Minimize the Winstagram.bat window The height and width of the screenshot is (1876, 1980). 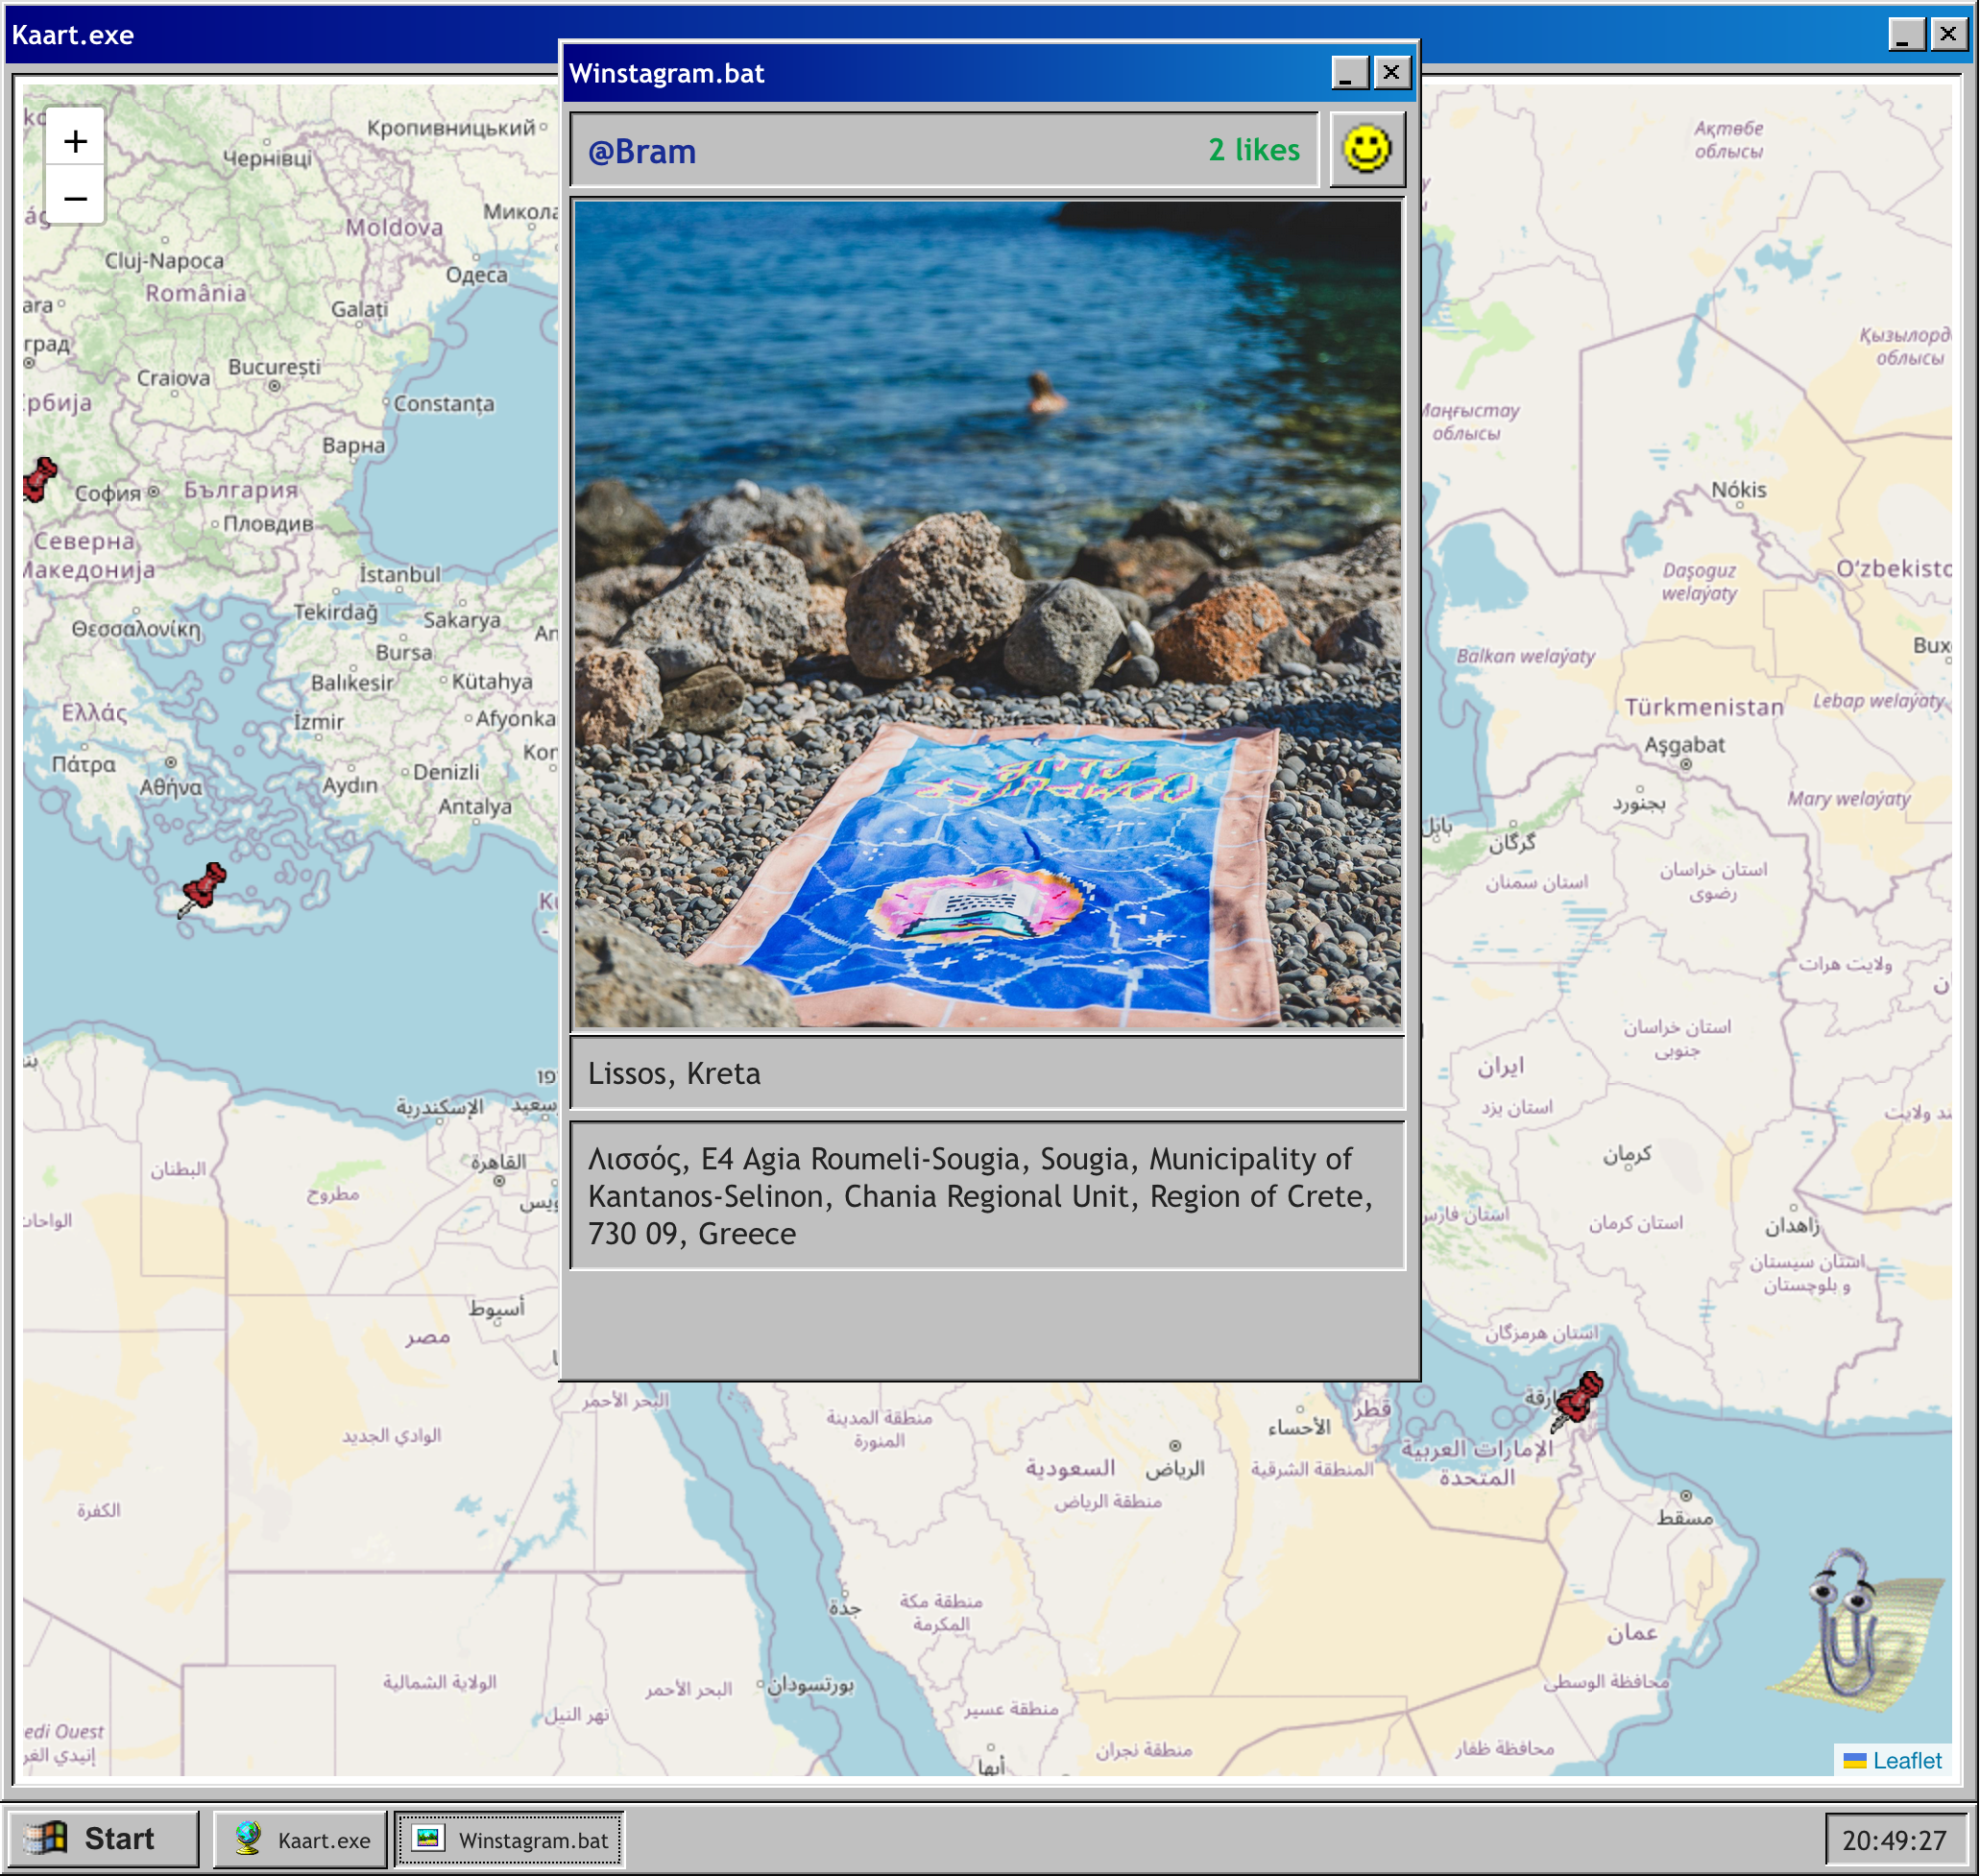tap(1348, 73)
